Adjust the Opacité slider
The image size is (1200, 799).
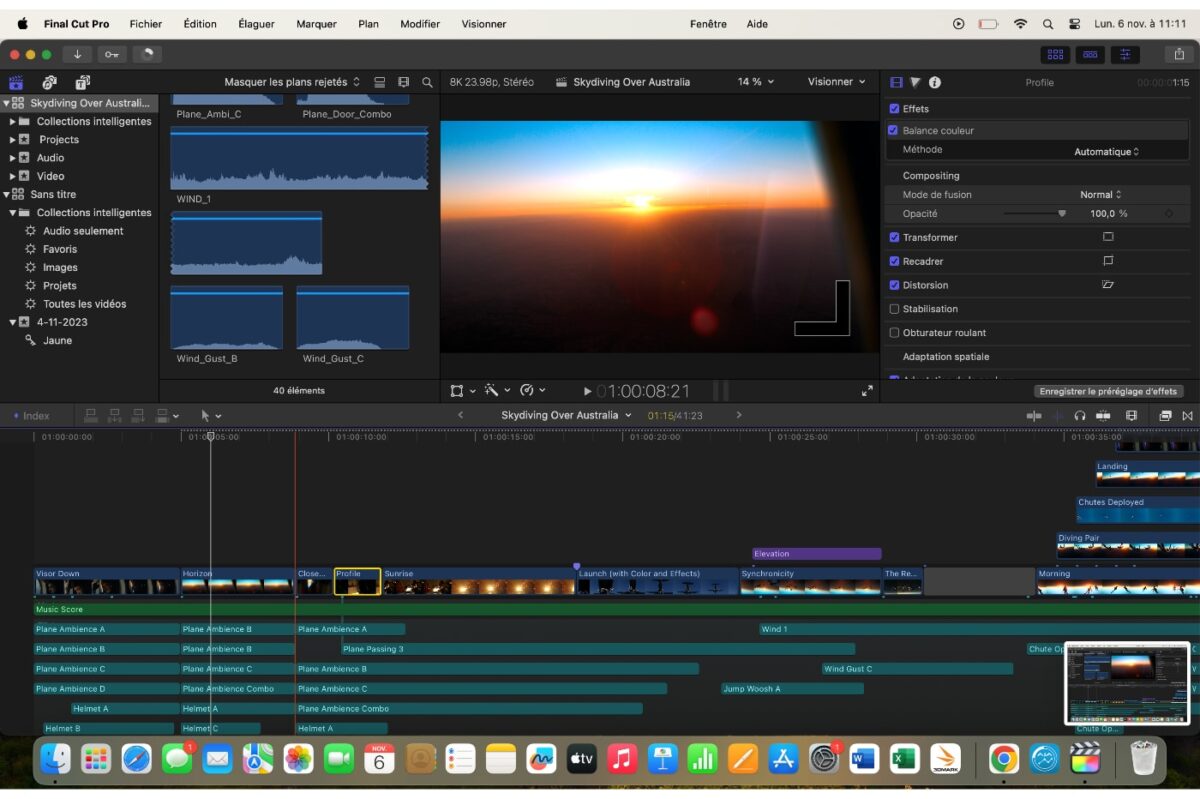coord(1035,213)
